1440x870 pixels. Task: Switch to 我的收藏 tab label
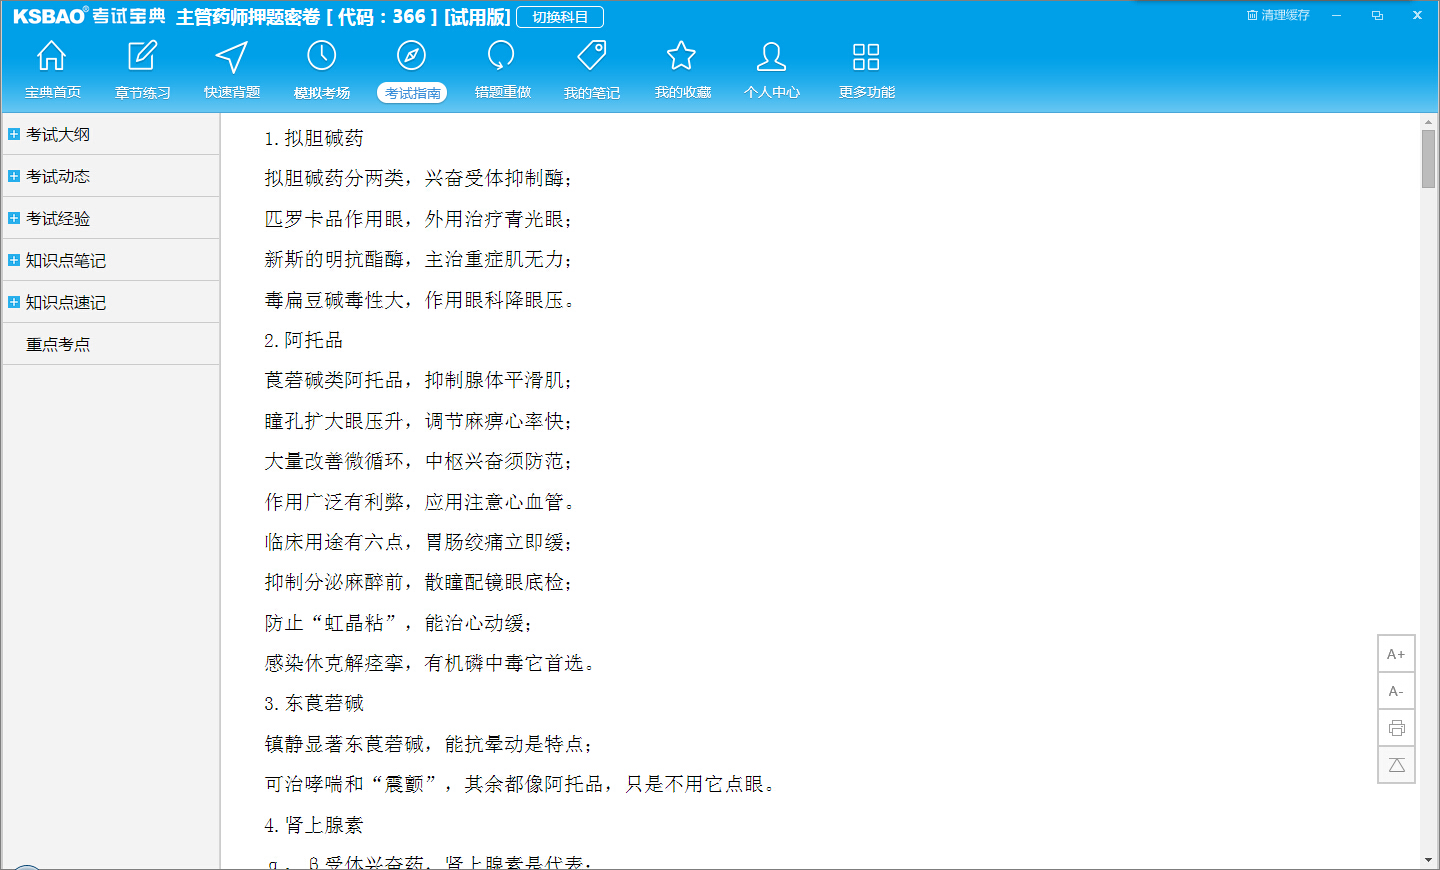coord(683,92)
